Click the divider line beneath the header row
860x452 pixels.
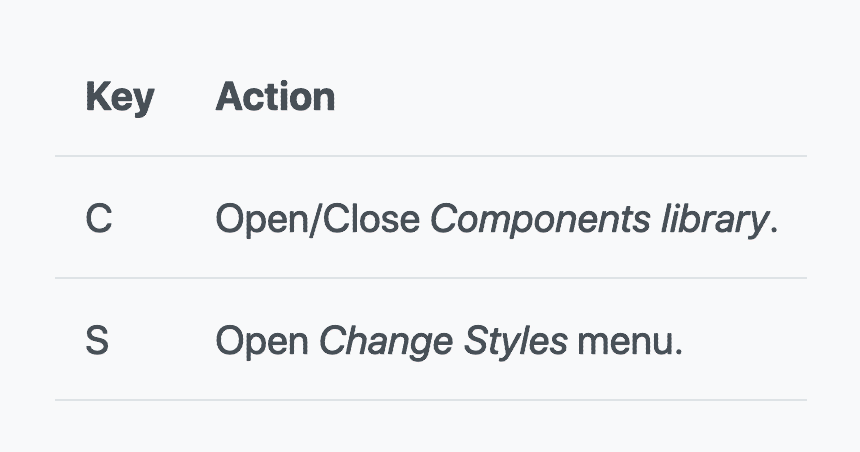tap(431, 156)
